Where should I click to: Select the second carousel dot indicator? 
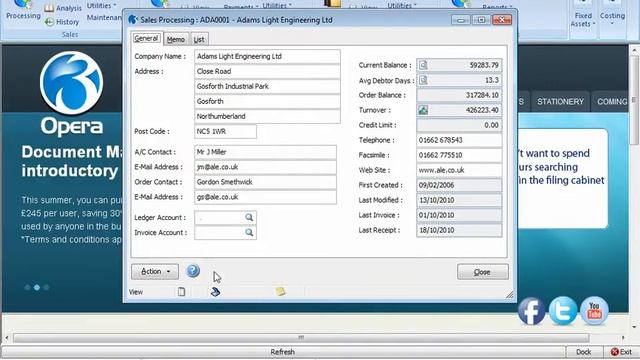click(37, 287)
